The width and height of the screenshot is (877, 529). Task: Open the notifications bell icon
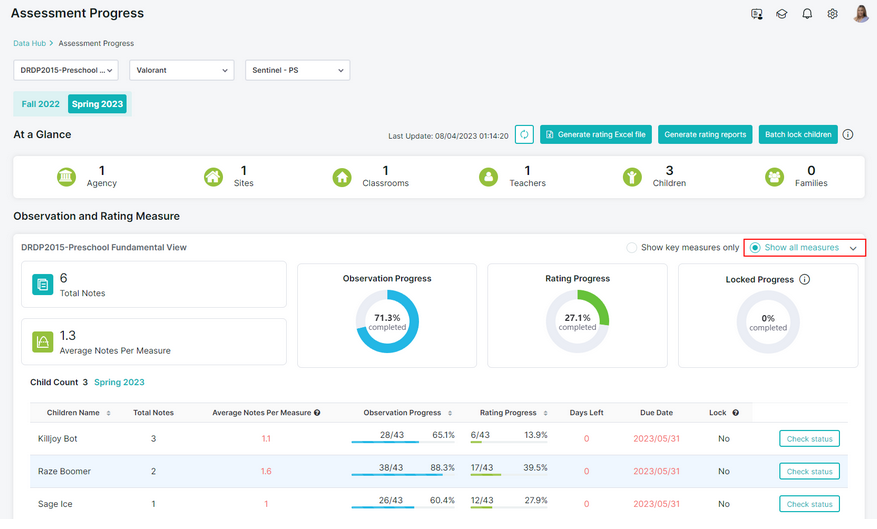tap(807, 14)
